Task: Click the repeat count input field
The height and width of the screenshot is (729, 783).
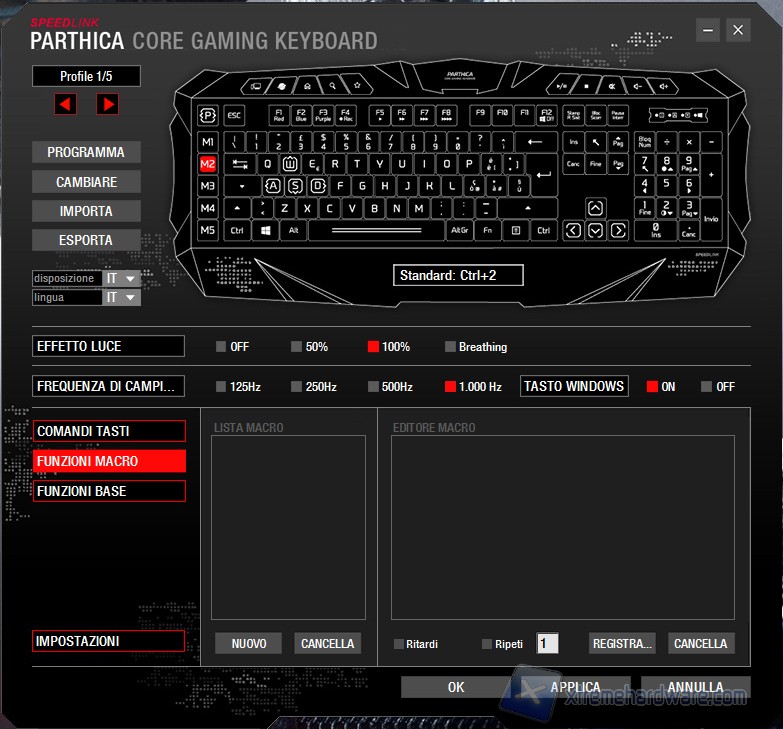Action: pyautogui.click(x=547, y=644)
